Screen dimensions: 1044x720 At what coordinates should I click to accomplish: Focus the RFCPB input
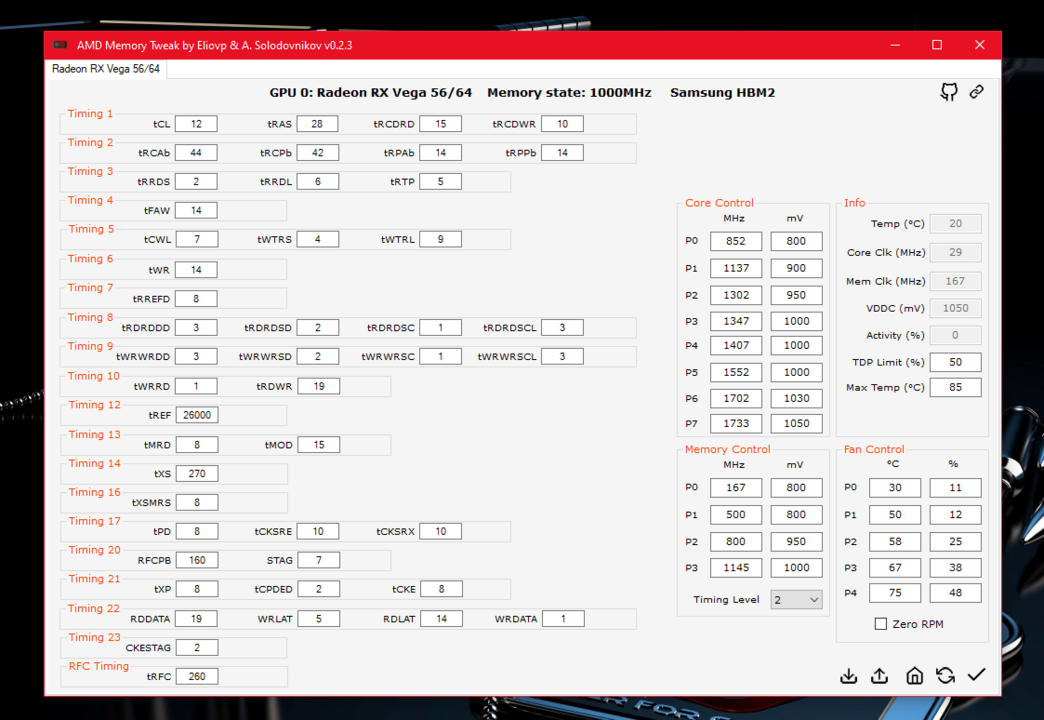[196, 560]
